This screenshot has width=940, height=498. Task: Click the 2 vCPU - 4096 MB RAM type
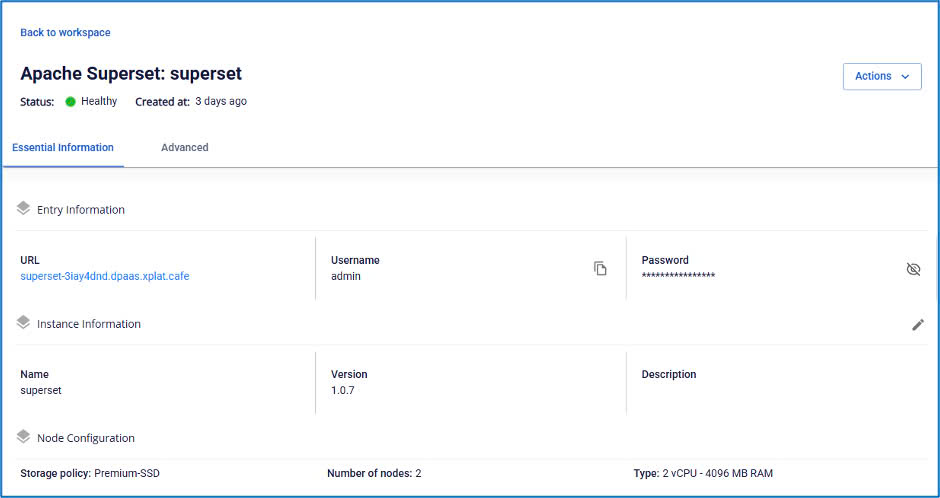[717, 473]
